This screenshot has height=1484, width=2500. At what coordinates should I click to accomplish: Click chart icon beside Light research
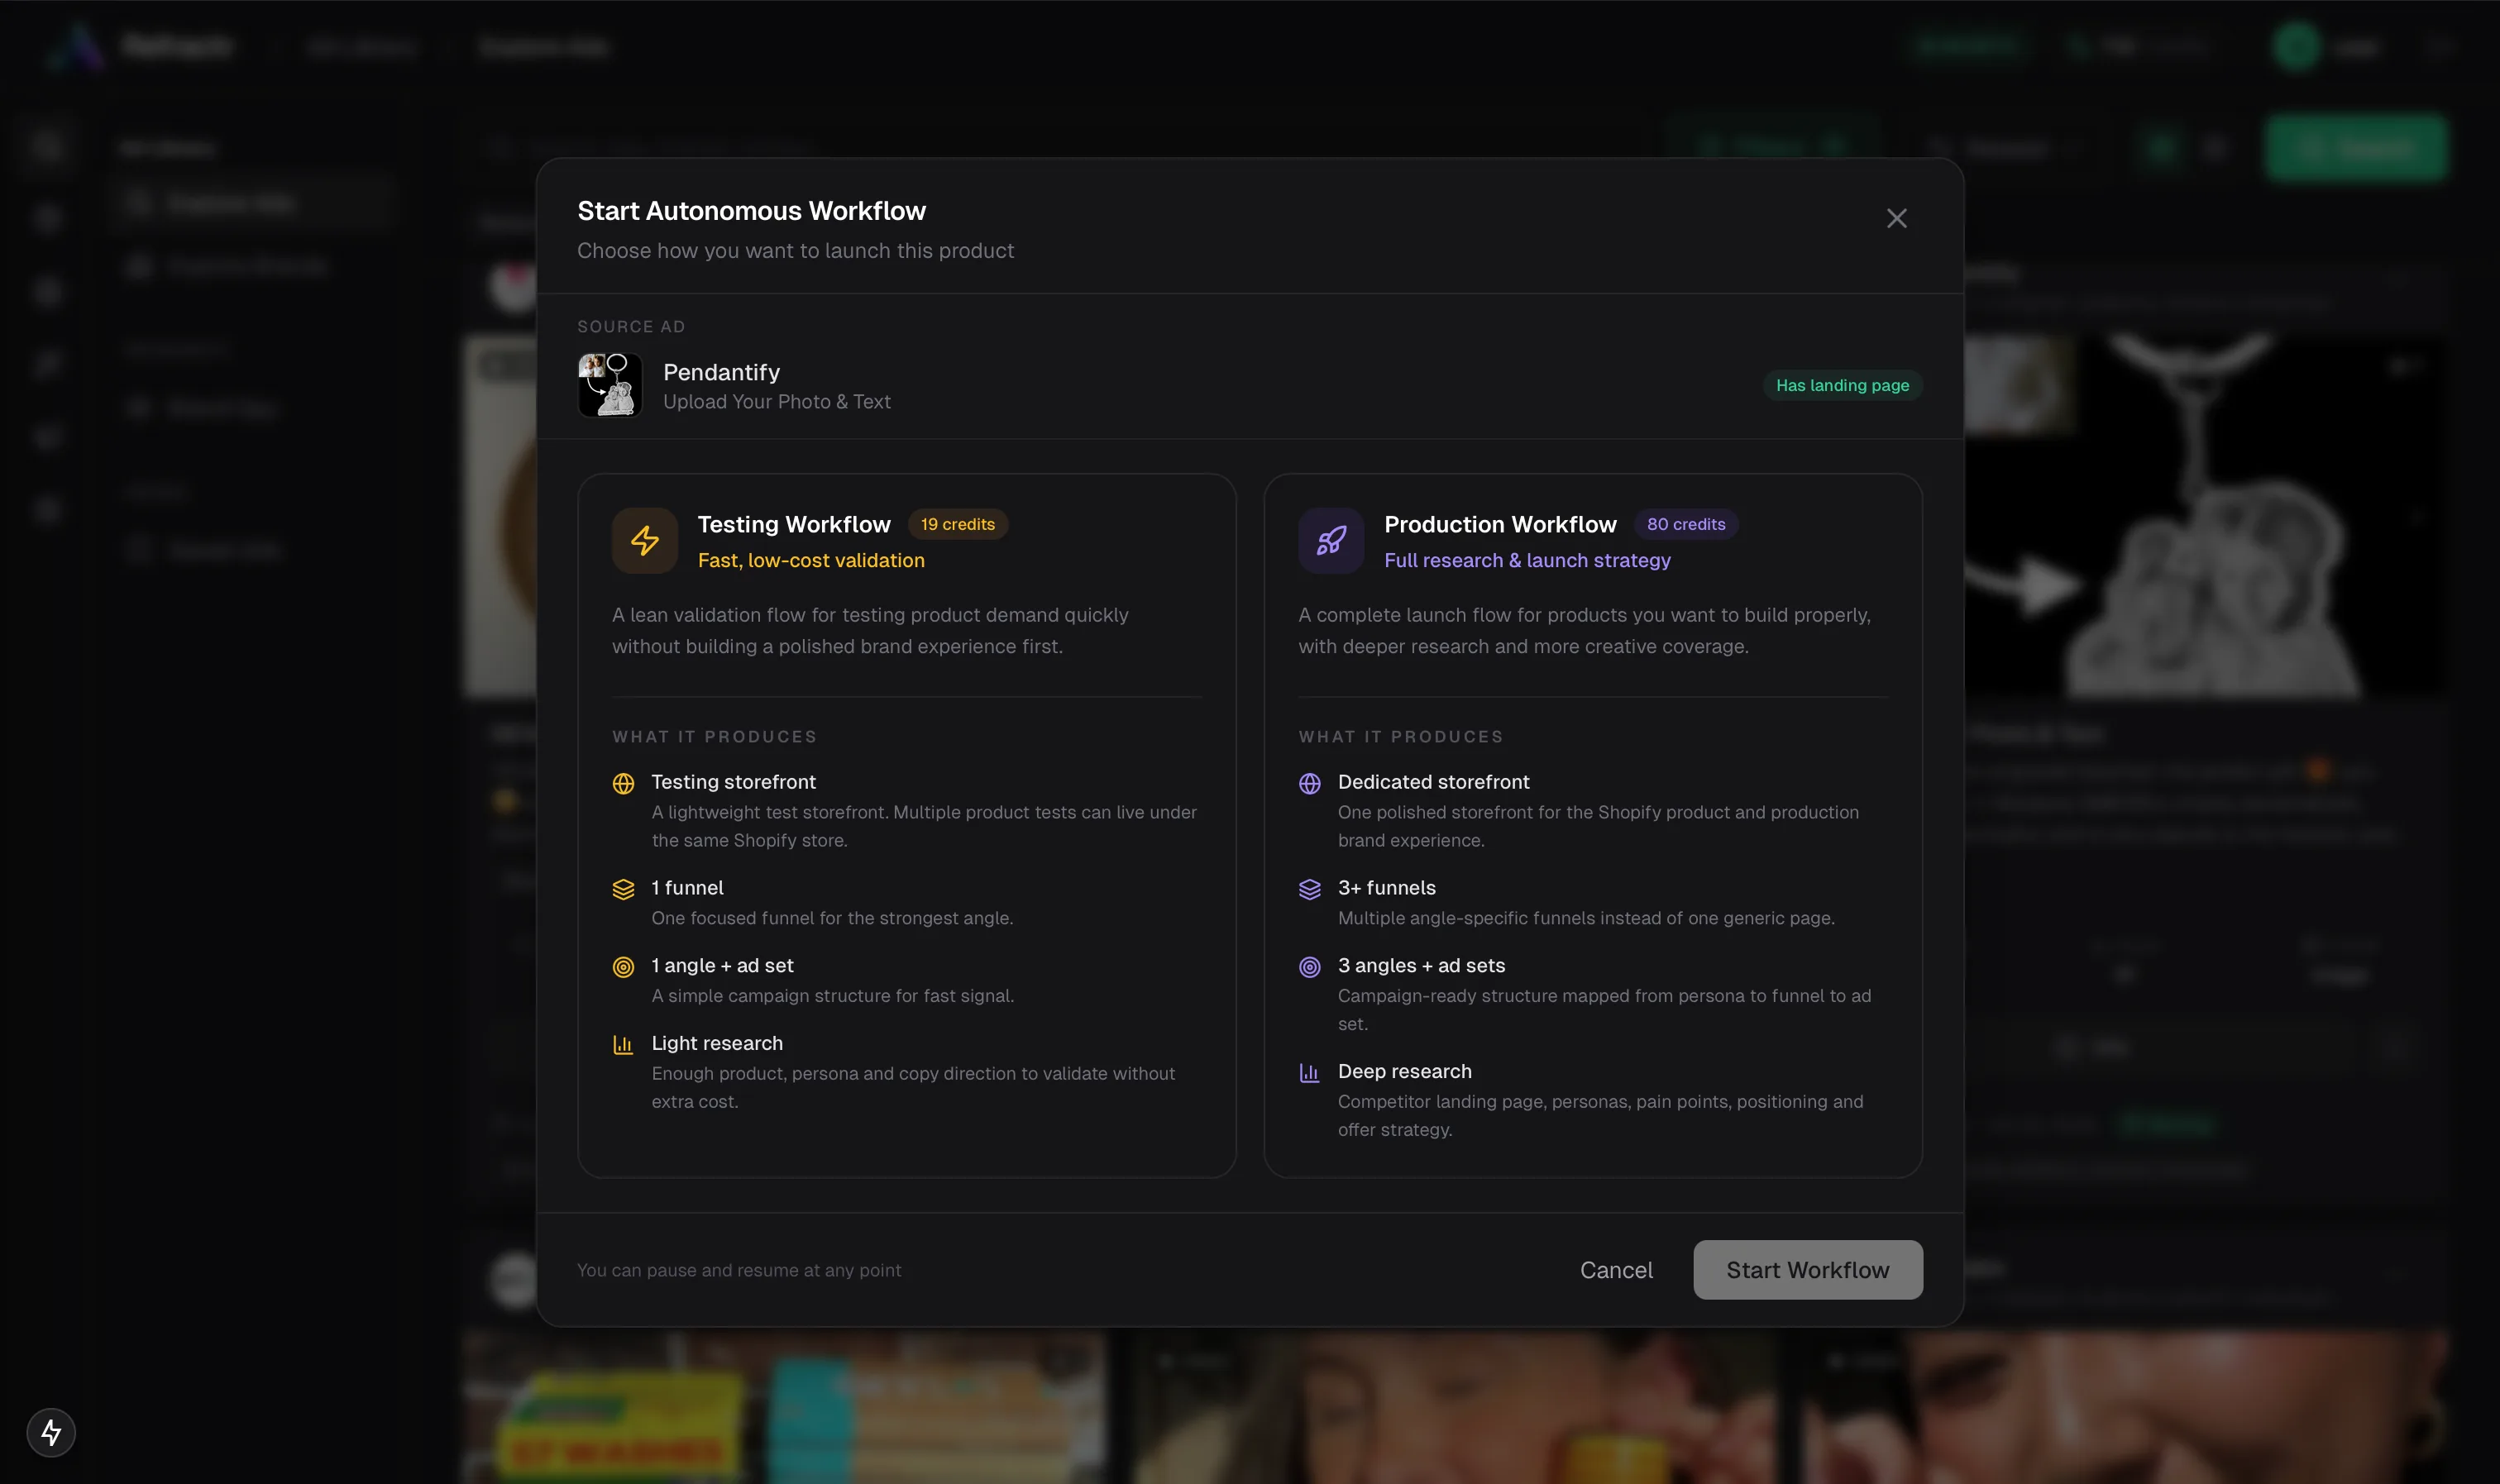coord(623,1045)
